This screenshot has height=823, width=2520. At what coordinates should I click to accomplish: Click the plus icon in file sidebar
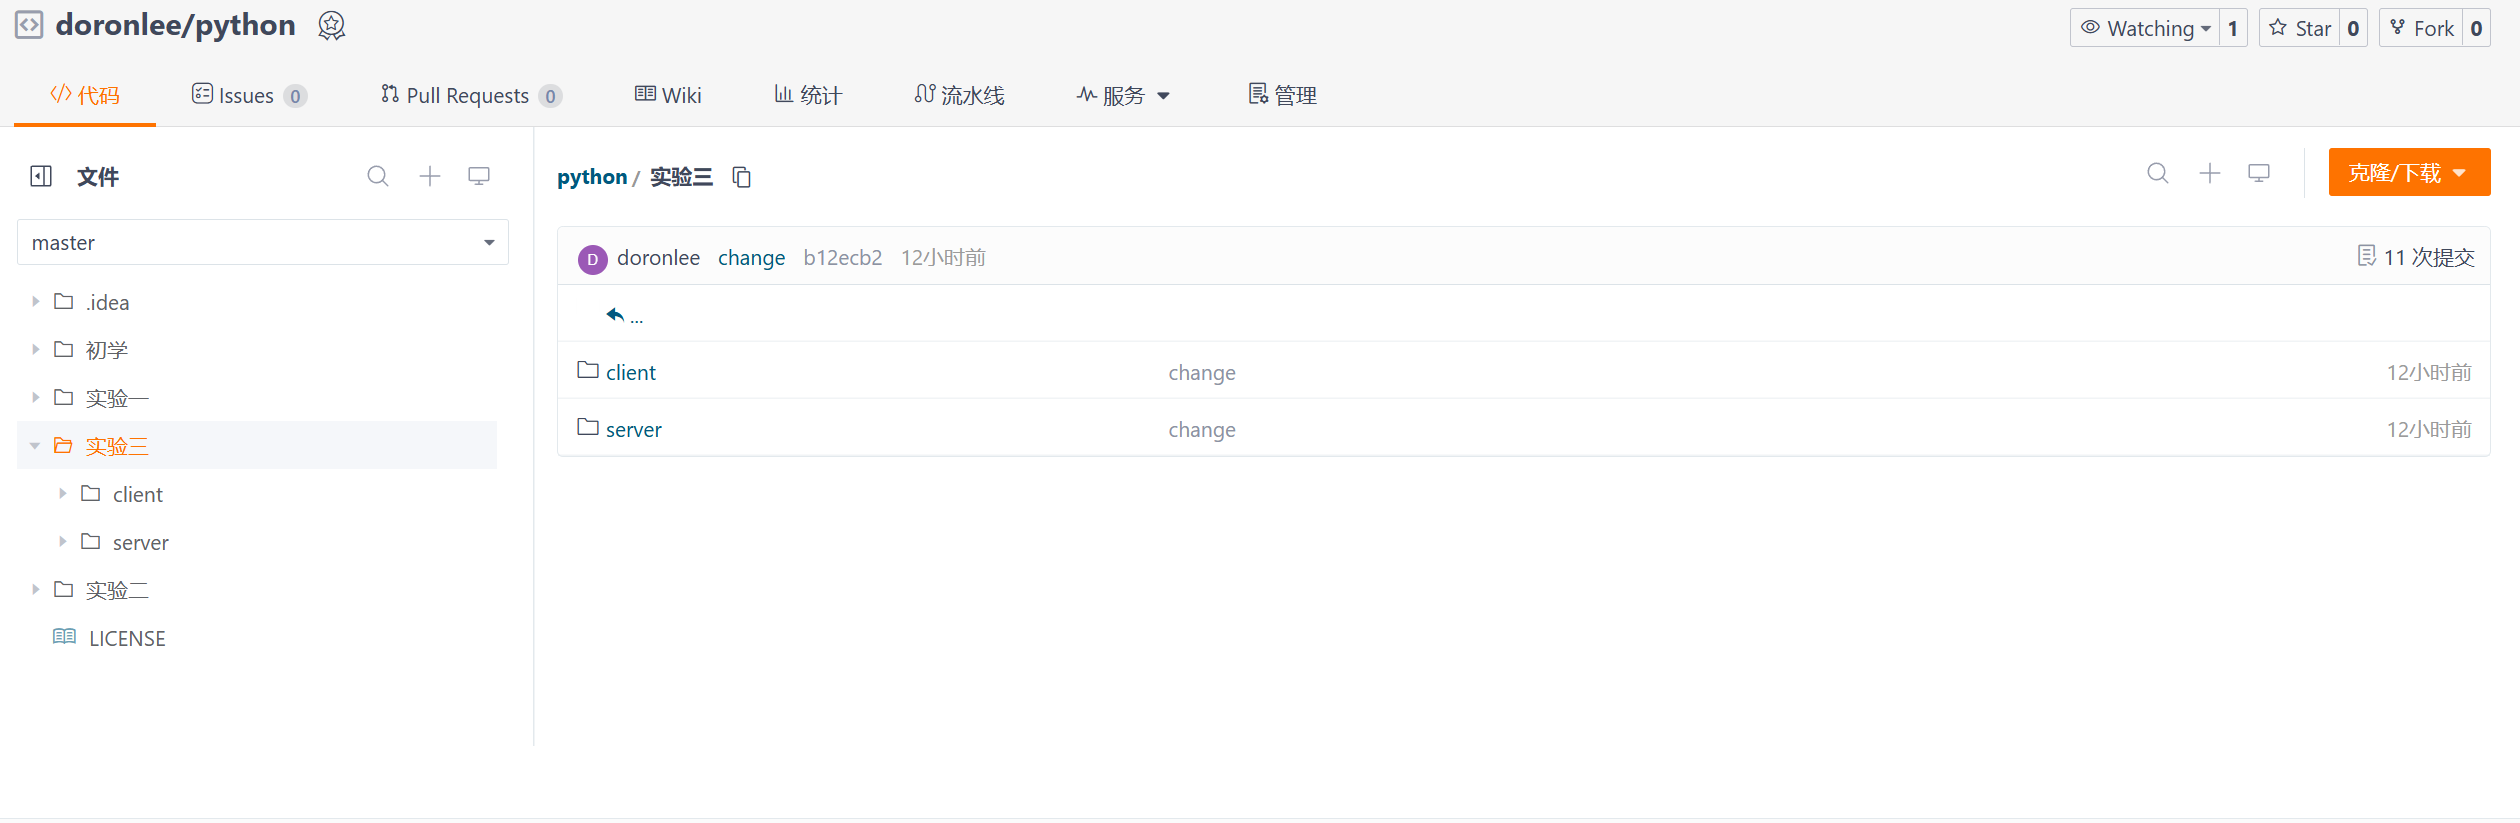(x=430, y=176)
